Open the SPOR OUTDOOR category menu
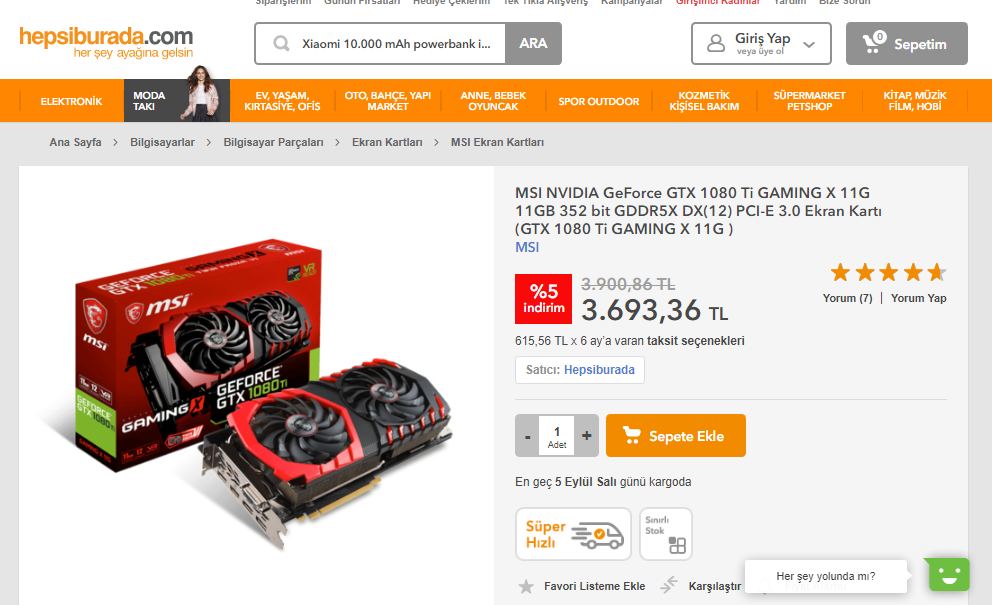The width and height of the screenshot is (992, 605). 598,101
